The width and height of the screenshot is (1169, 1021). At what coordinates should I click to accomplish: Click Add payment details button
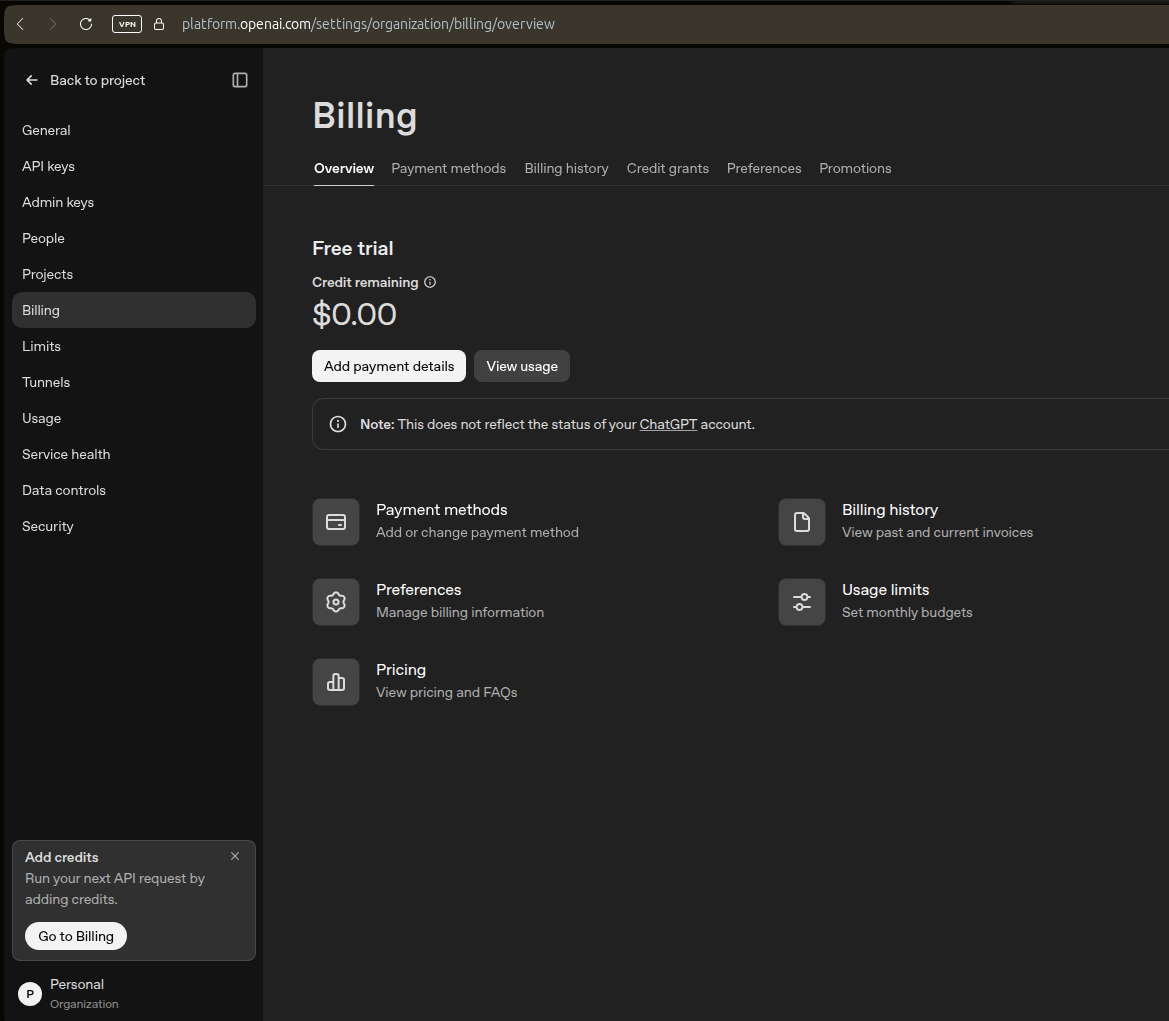click(389, 366)
